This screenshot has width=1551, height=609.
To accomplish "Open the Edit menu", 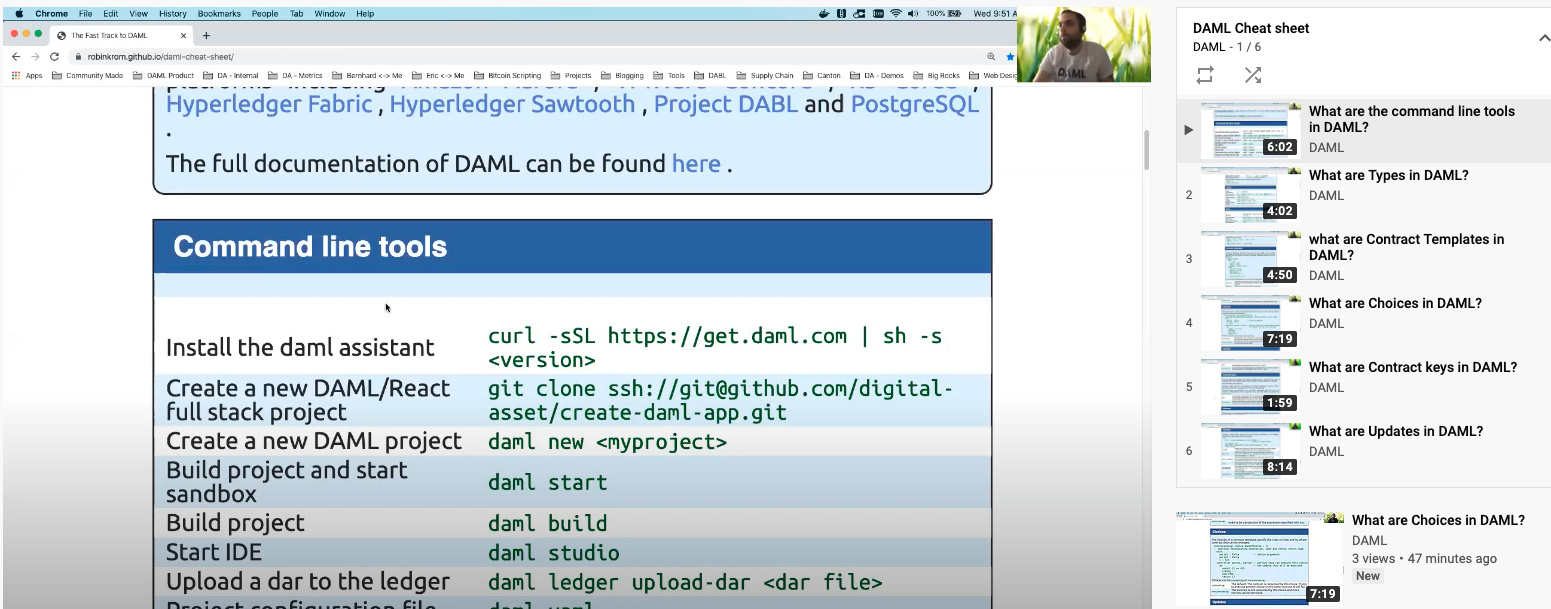I will coord(110,14).
